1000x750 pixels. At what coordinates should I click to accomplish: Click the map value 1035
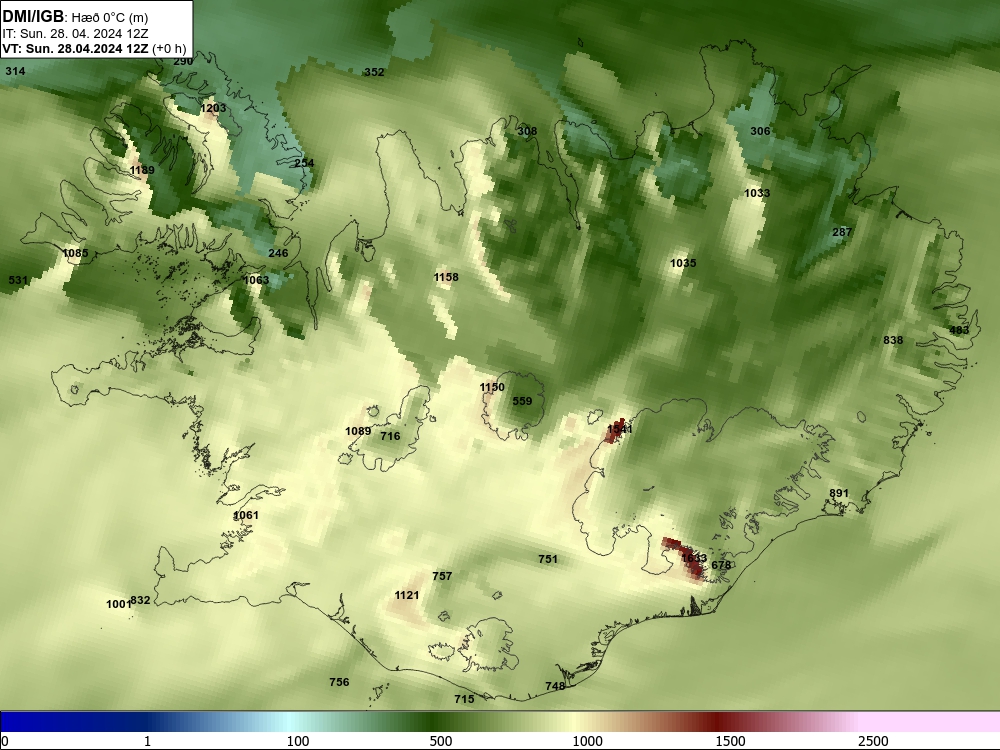click(683, 263)
